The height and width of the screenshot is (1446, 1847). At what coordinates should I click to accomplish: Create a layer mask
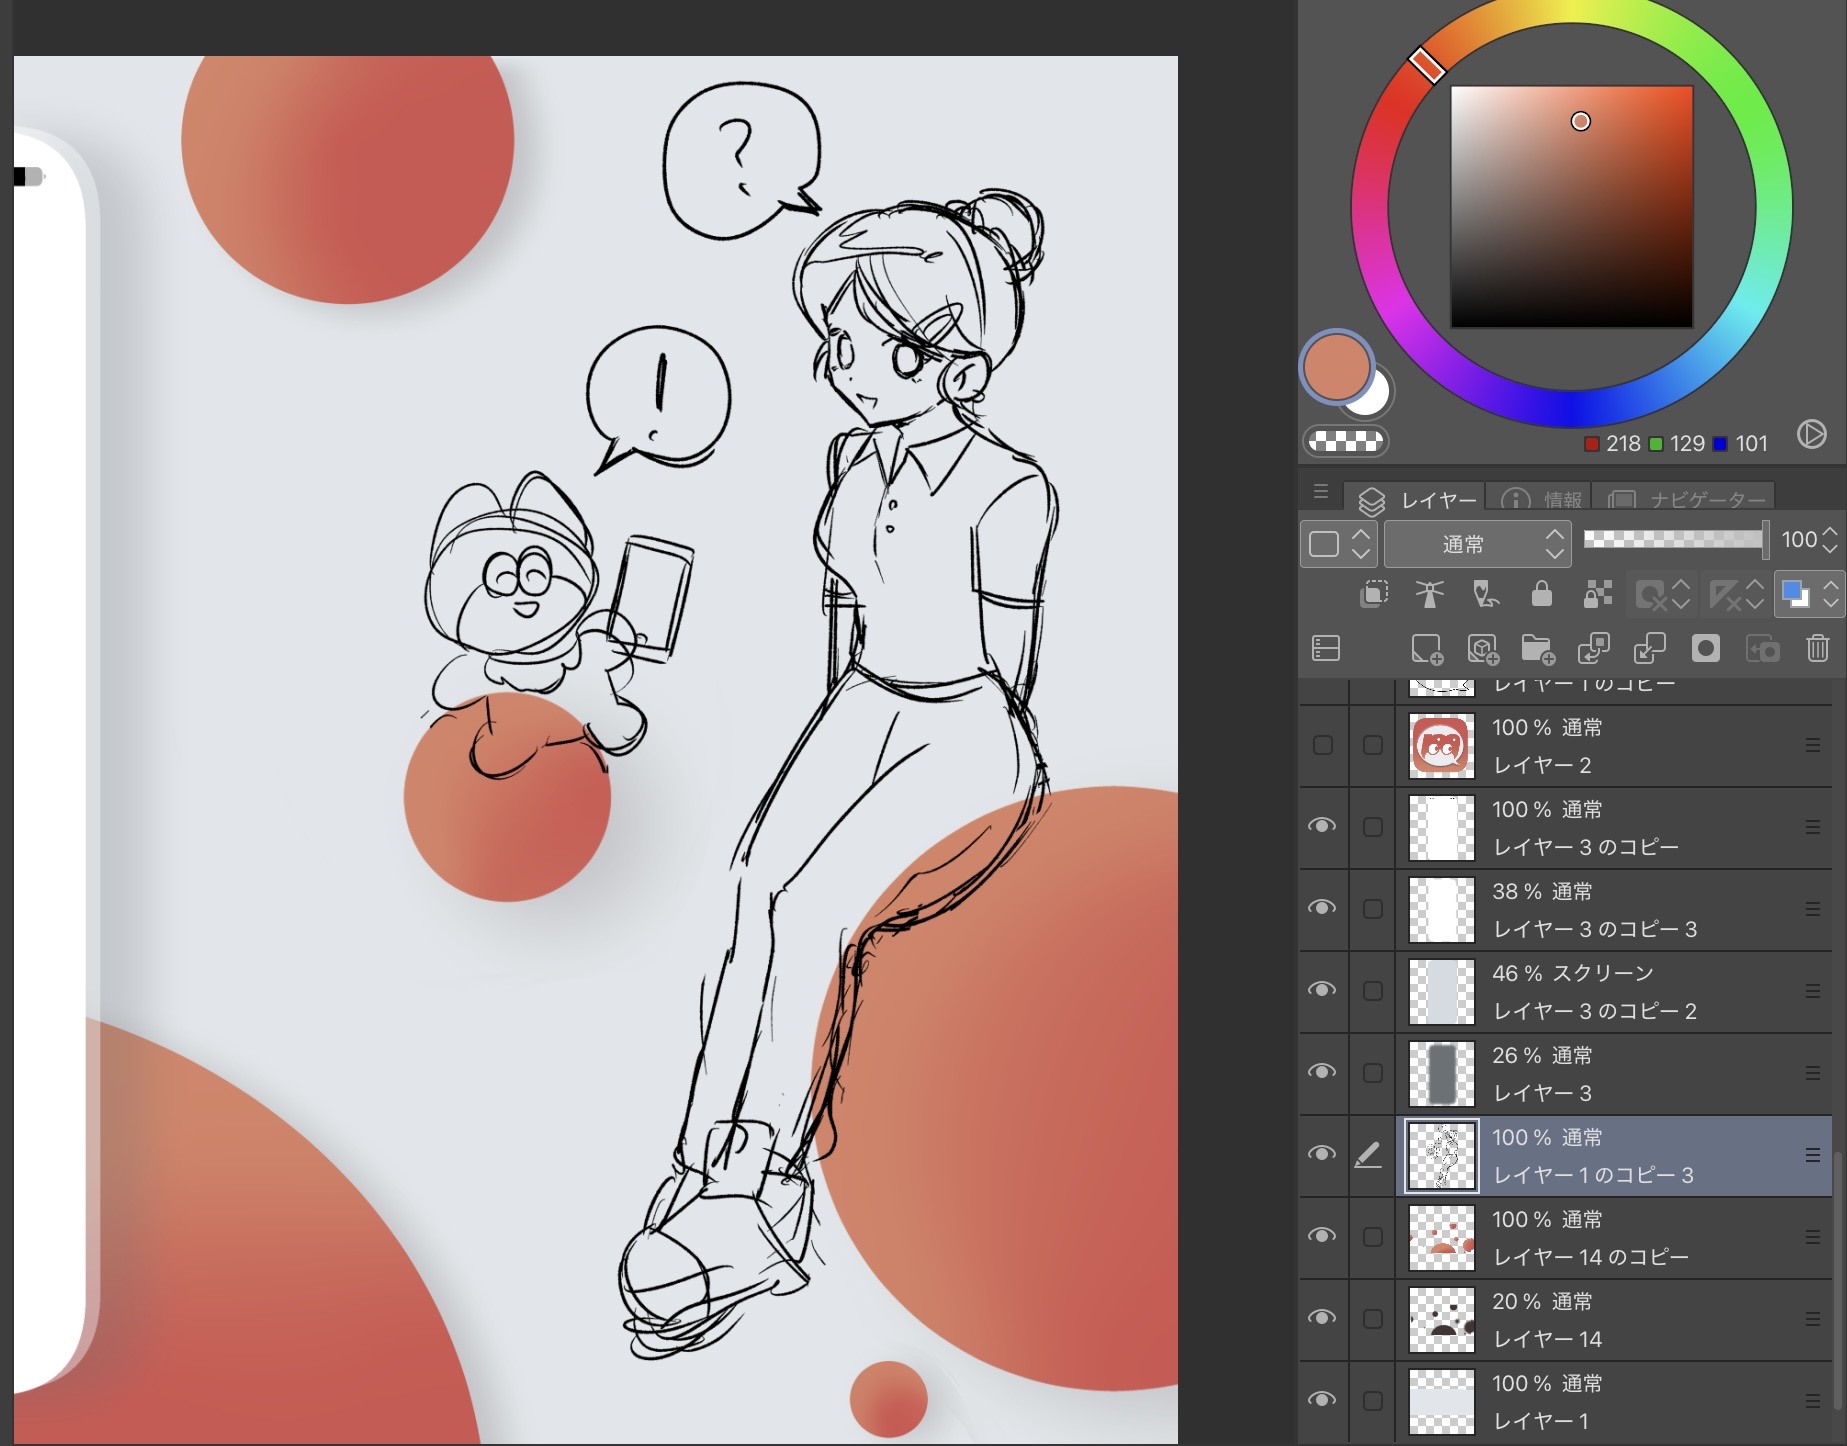coord(1705,648)
